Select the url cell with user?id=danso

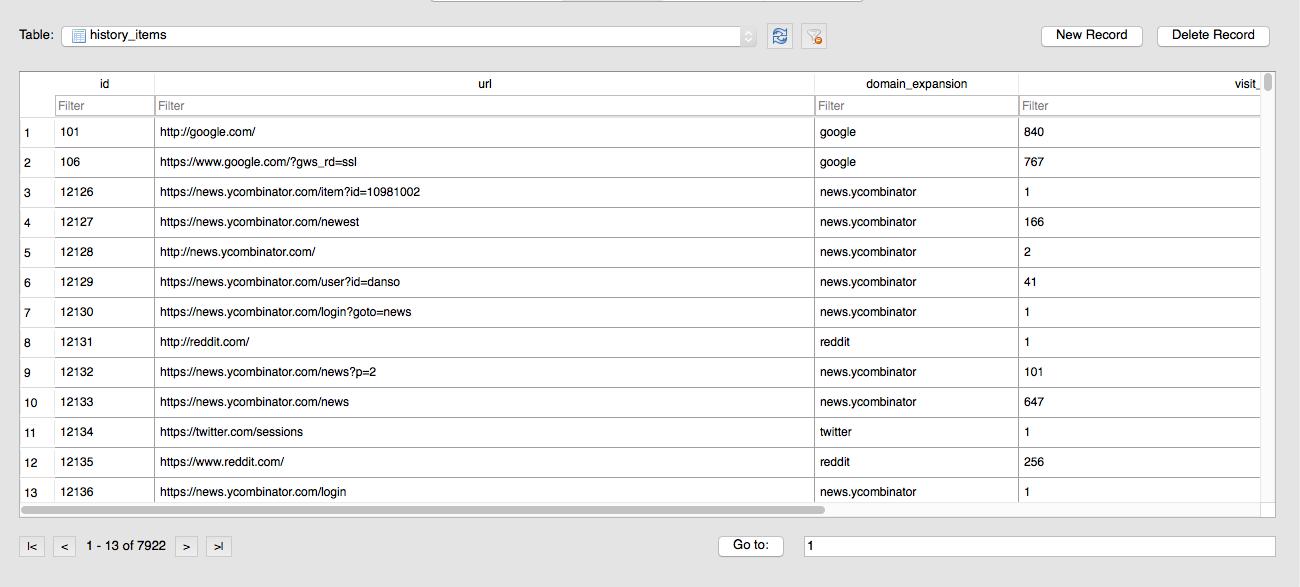pyautogui.click(x=485, y=282)
